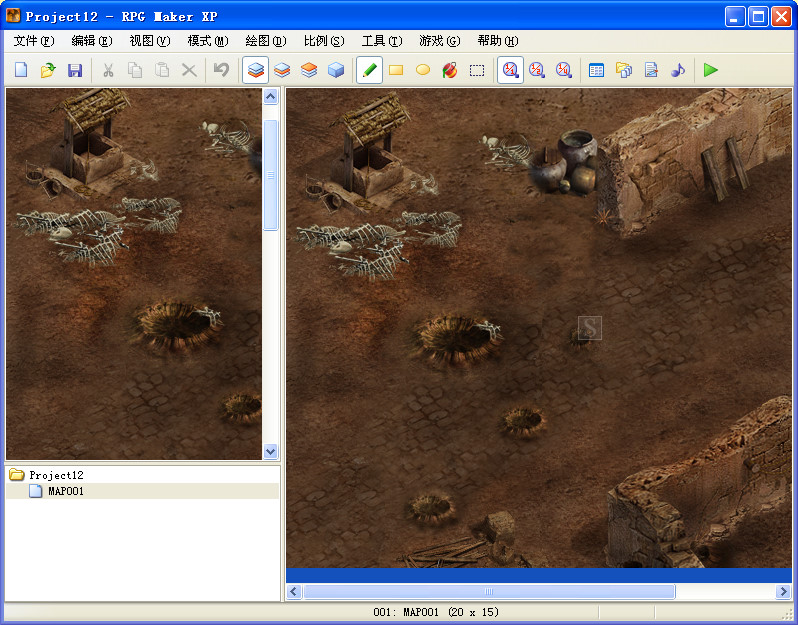
Task: Open the Sound Test music note icon
Action: [678, 70]
